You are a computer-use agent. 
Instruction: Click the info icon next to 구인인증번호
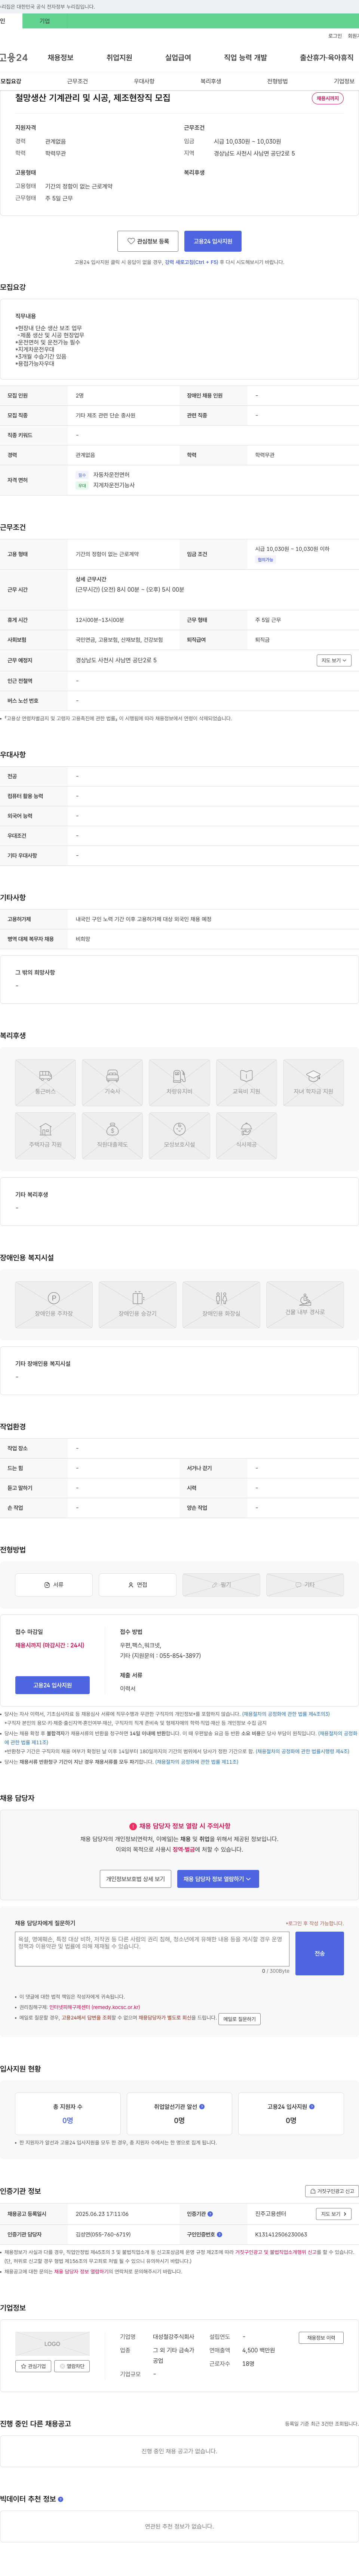pos(220,2234)
